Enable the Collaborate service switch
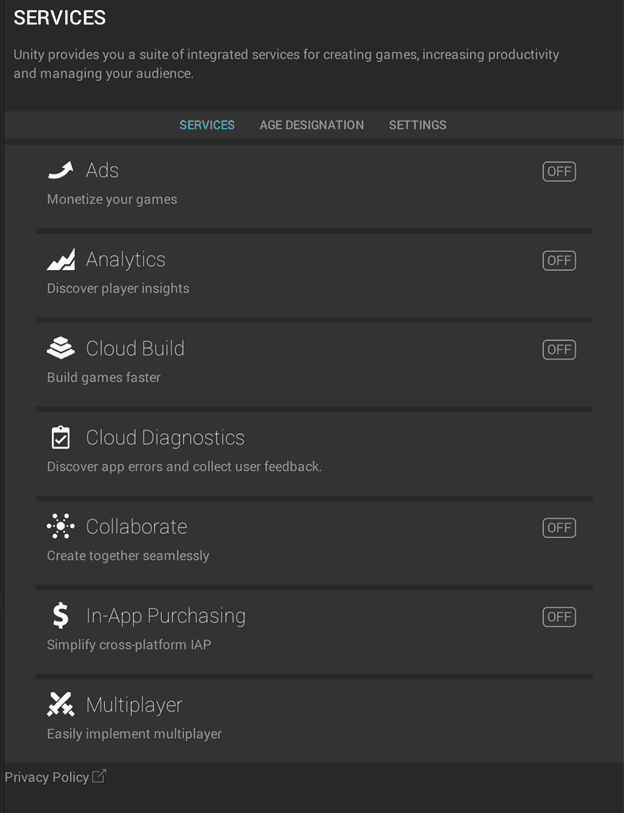Viewport: 624px width, 813px height. tap(558, 527)
